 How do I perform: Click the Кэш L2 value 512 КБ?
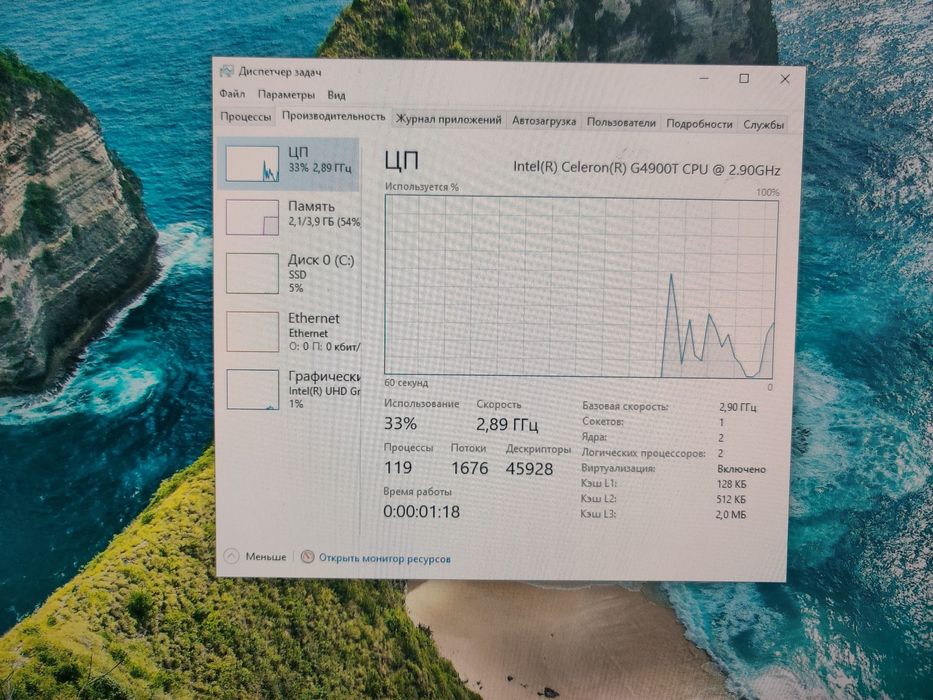coord(731,499)
